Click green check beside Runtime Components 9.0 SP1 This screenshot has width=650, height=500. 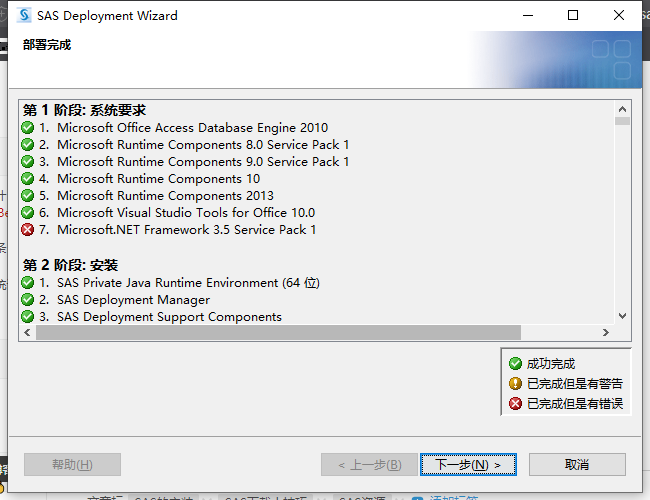[x=27, y=161]
